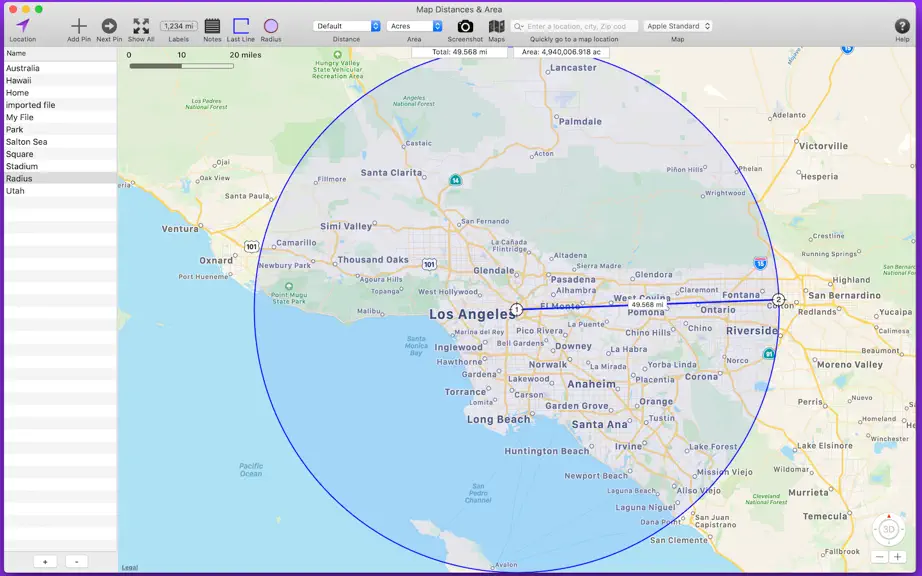This screenshot has height=576, width=922.
Task: Open the Notes icon
Action: click(x=212, y=26)
